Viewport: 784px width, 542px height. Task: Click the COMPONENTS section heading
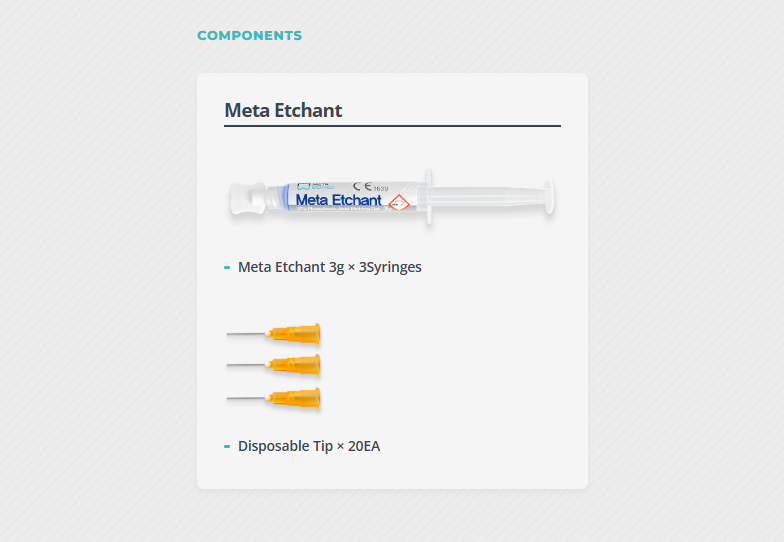pyautogui.click(x=250, y=36)
